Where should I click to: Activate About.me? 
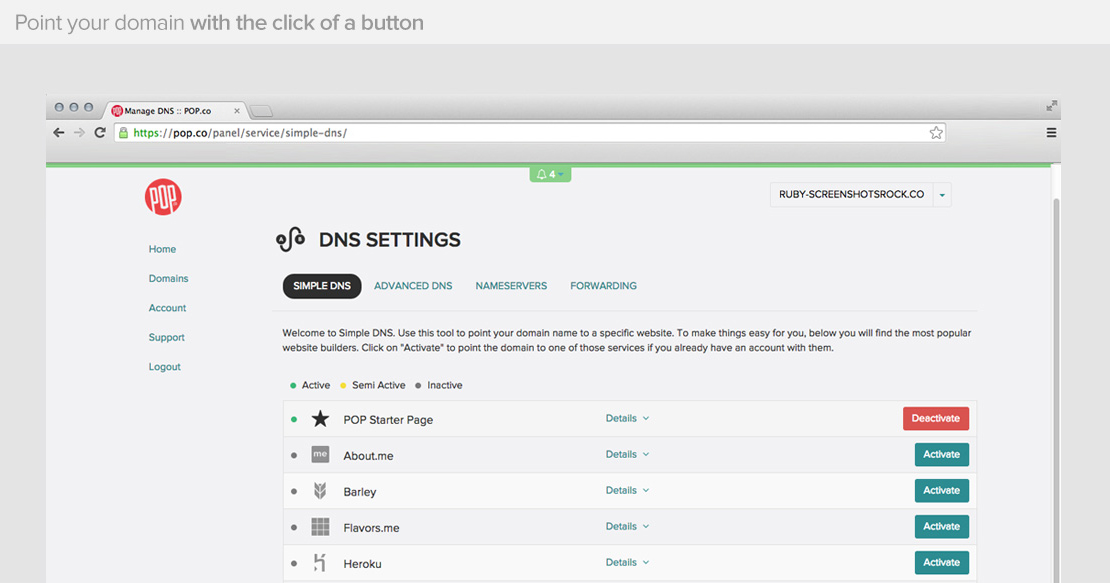coord(942,454)
